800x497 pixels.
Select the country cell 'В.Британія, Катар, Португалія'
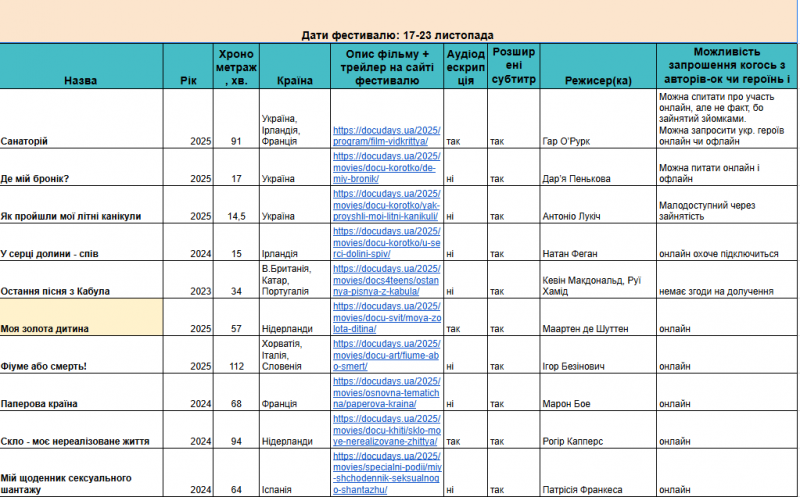pyautogui.click(x=295, y=280)
